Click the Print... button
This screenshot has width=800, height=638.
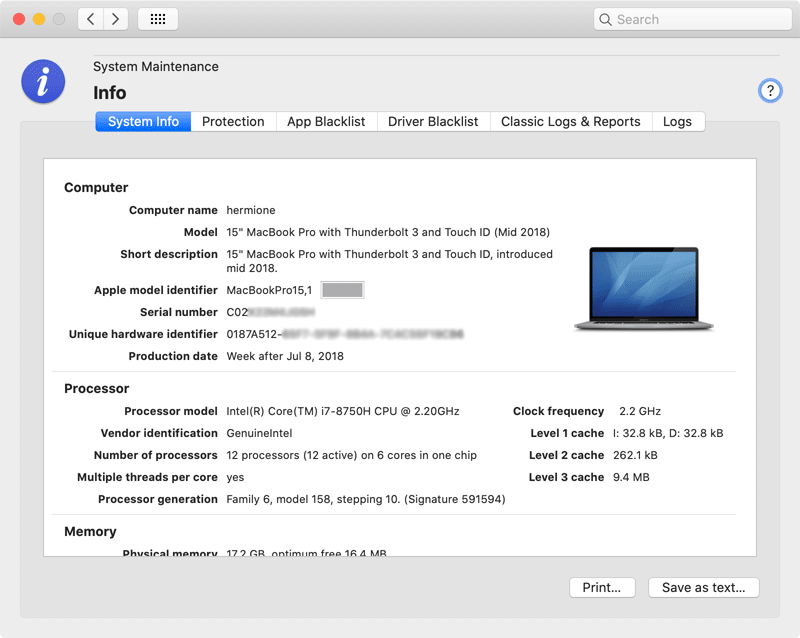[x=602, y=587]
